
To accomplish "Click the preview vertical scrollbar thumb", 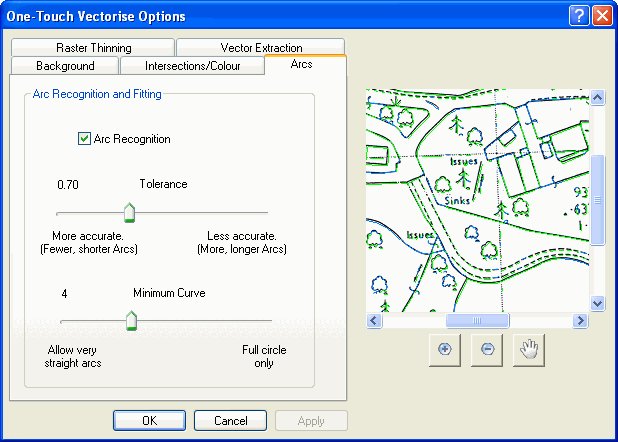I will [598, 200].
